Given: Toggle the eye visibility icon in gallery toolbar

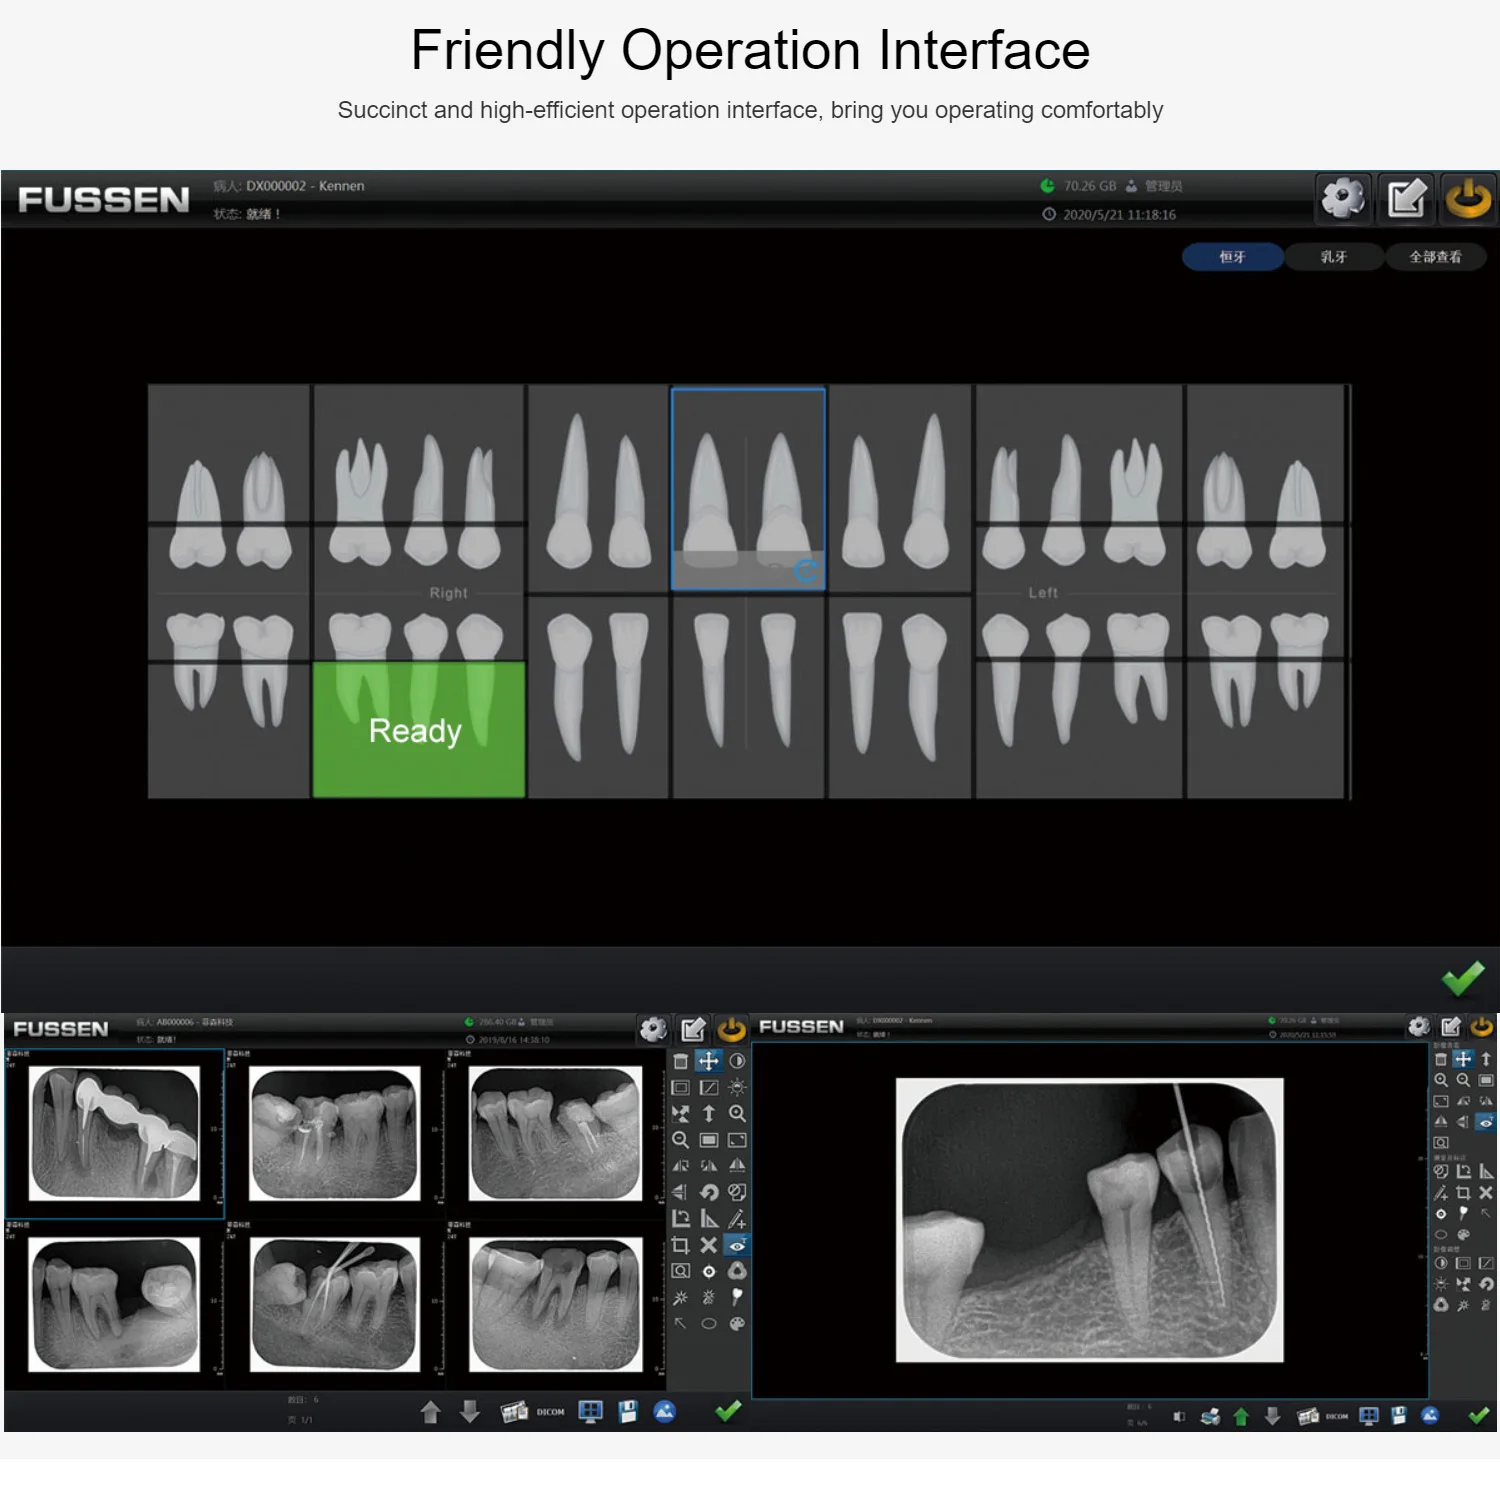Looking at the screenshot, I should pyautogui.click(x=737, y=1245).
